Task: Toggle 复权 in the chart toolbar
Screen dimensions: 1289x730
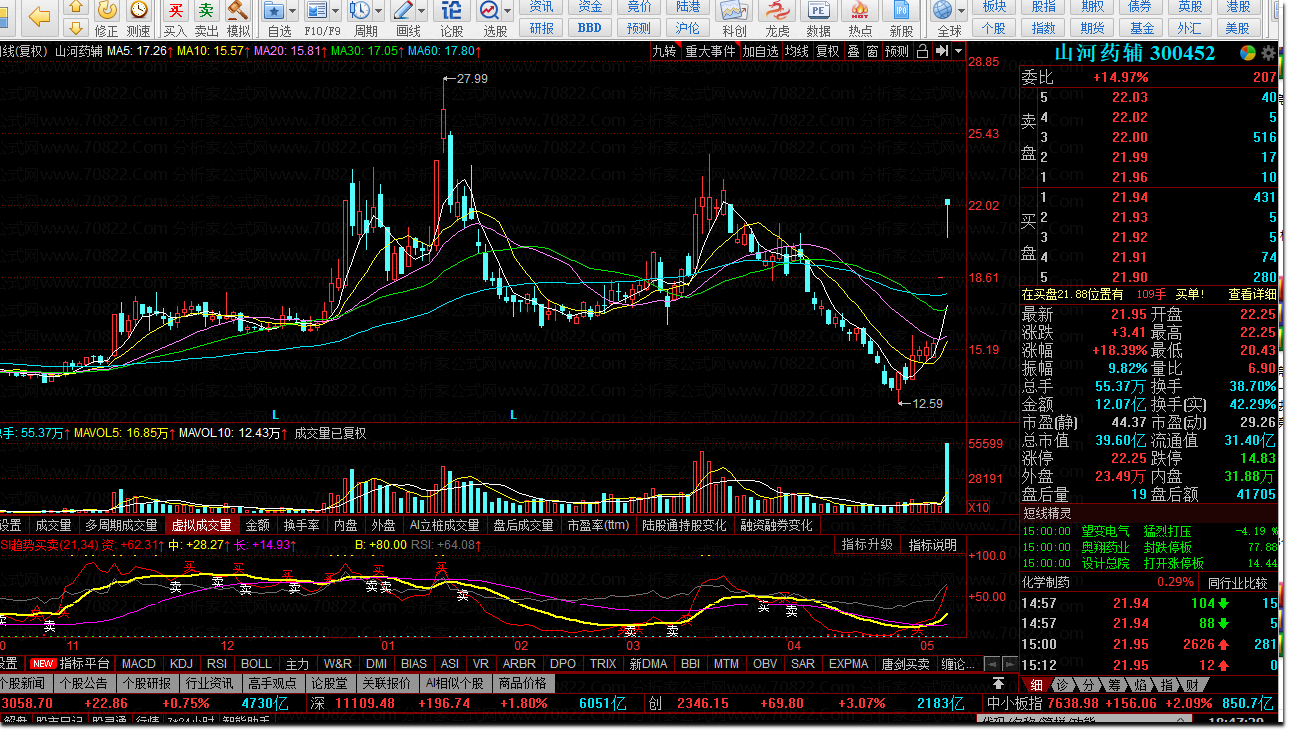Action: tap(828, 52)
